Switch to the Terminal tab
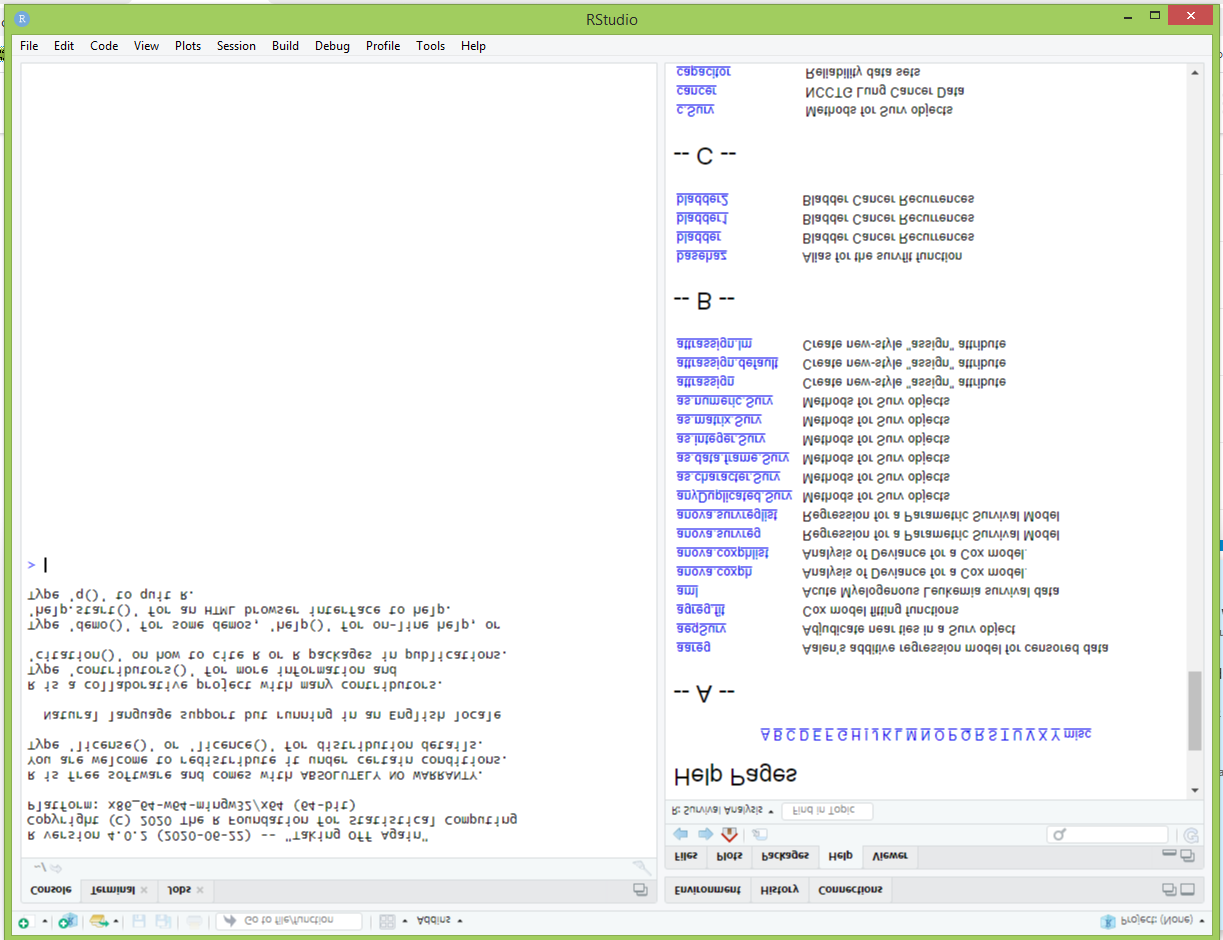This screenshot has height=940, width=1223. 113,890
